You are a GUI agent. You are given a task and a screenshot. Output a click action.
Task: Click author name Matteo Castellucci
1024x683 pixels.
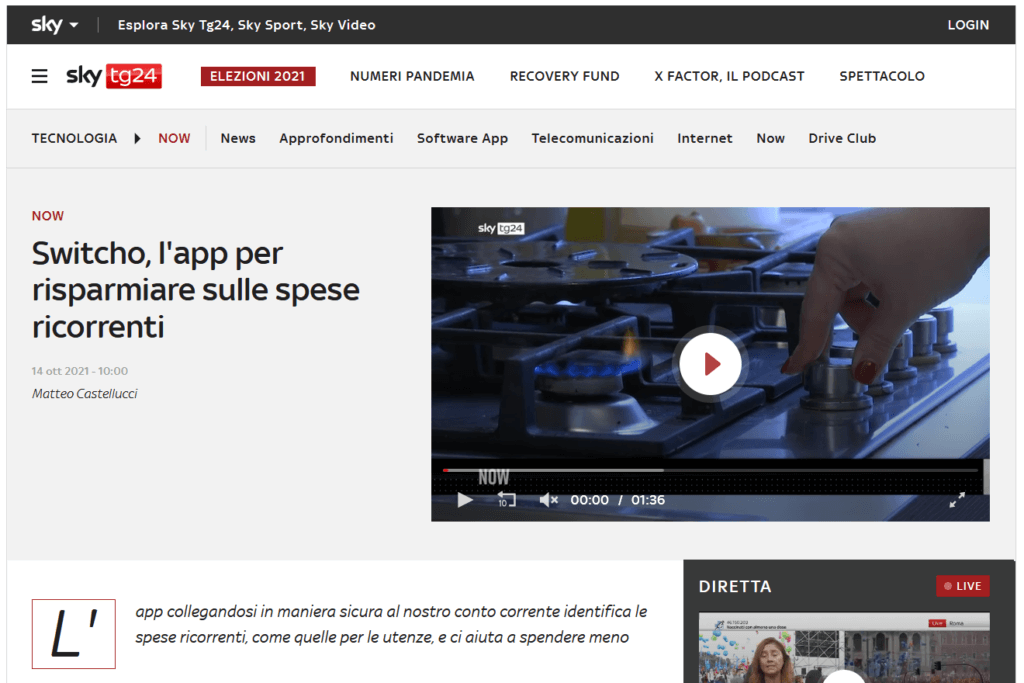[85, 394]
